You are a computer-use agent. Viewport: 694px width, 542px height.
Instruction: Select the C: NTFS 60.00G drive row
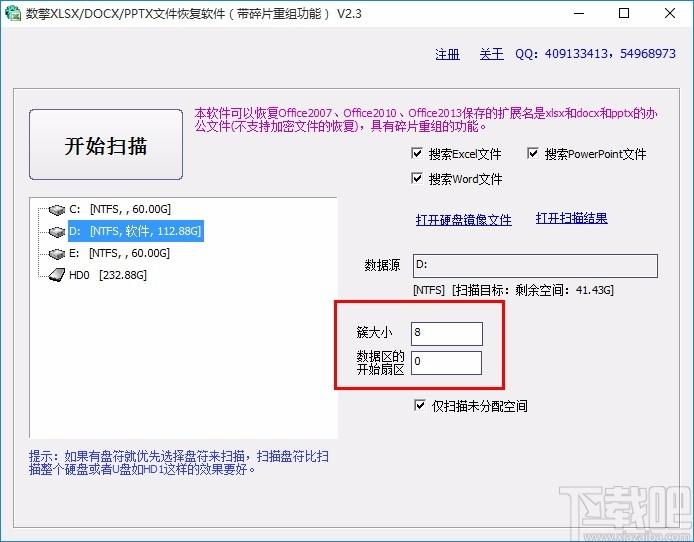pos(120,209)
